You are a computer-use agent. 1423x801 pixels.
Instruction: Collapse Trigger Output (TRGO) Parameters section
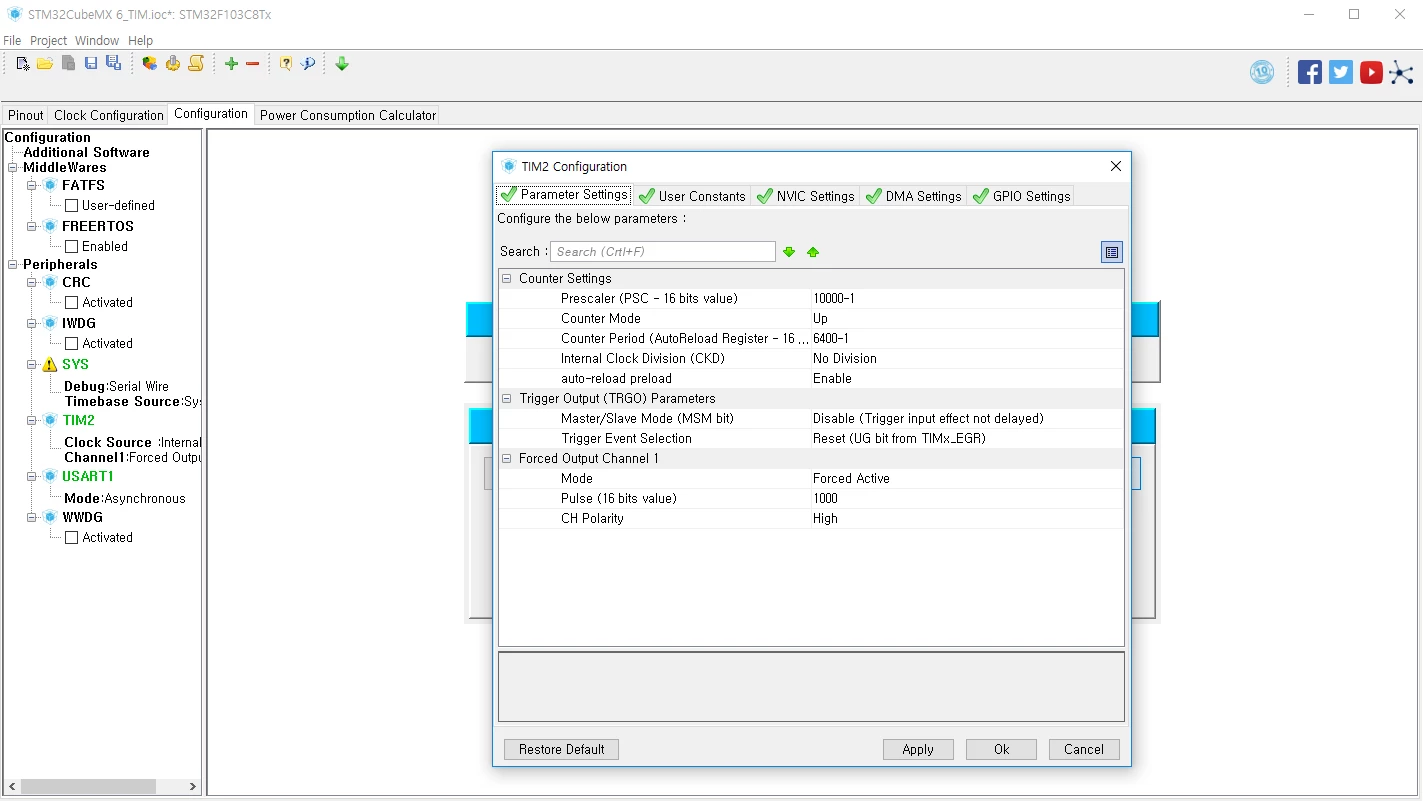pyautogui.click(x=507, y=399)
